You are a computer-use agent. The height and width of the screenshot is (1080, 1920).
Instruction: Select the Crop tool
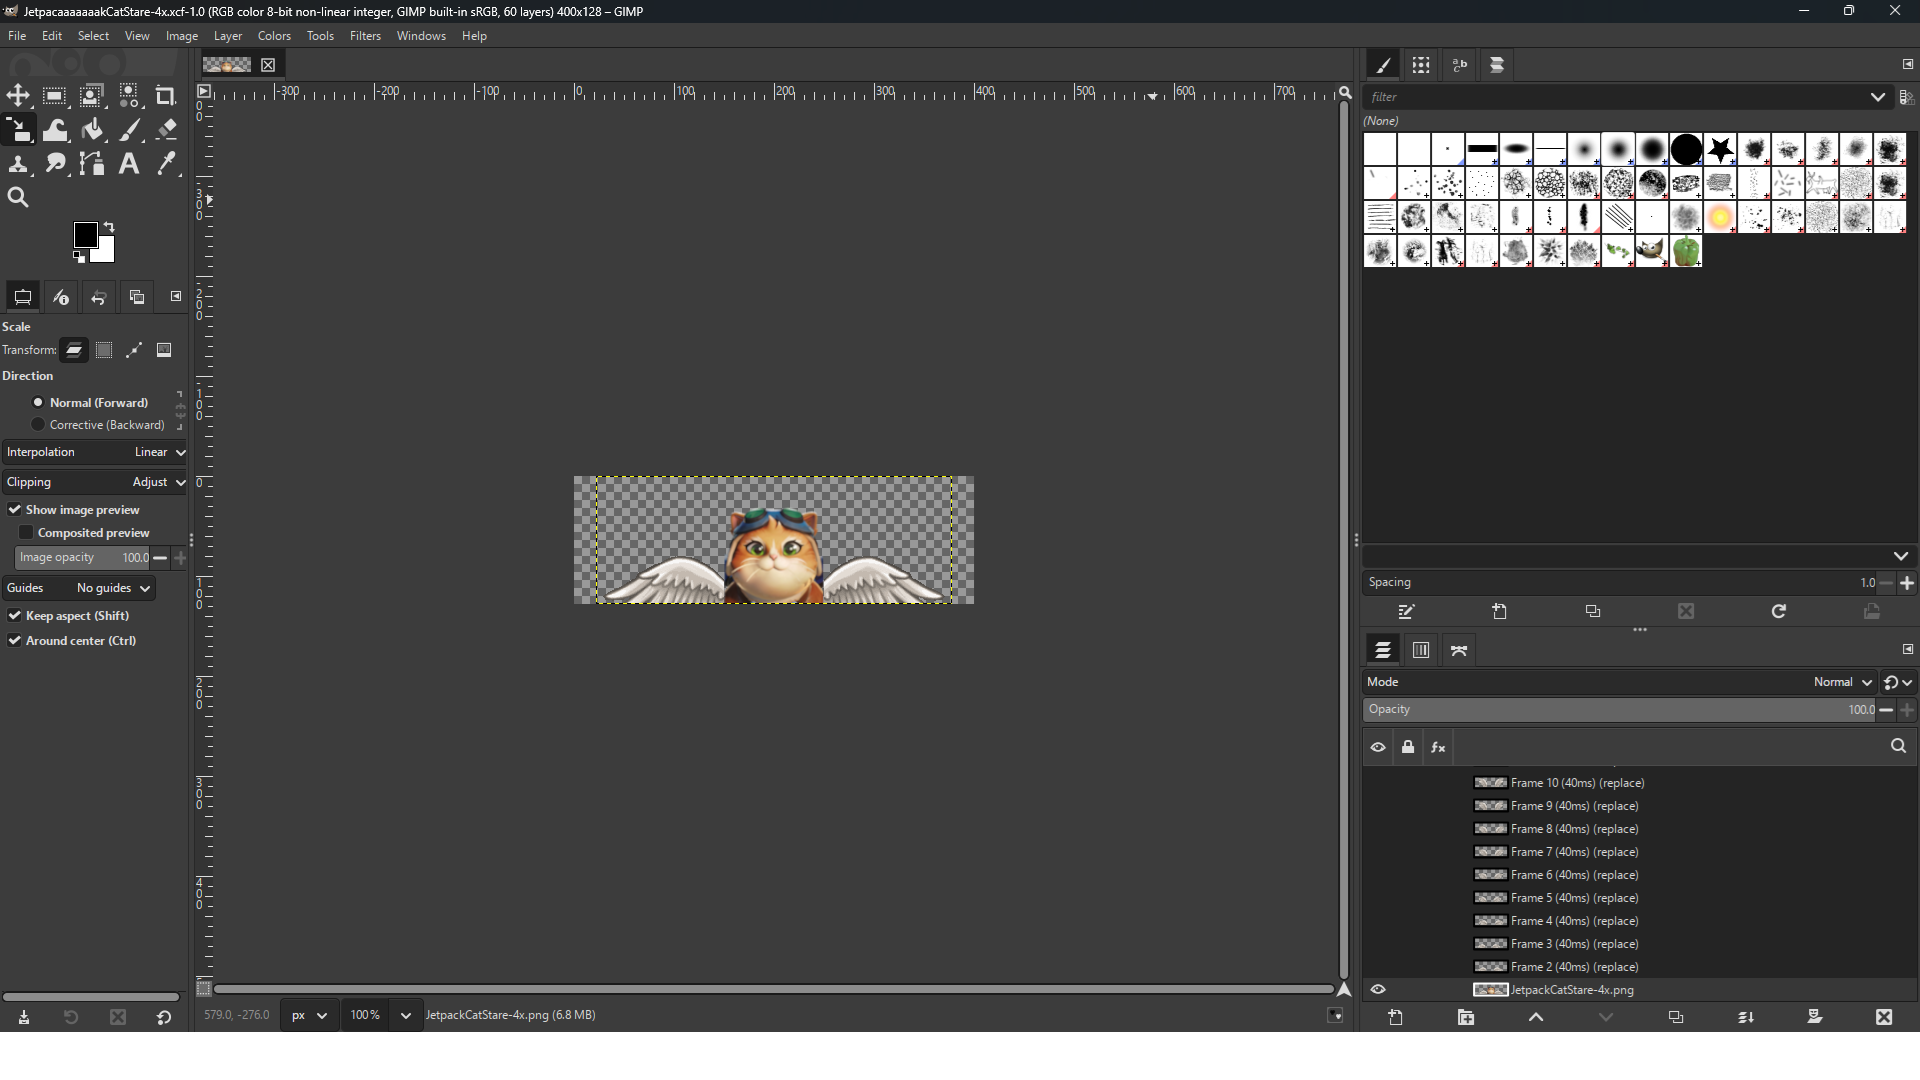166,96
